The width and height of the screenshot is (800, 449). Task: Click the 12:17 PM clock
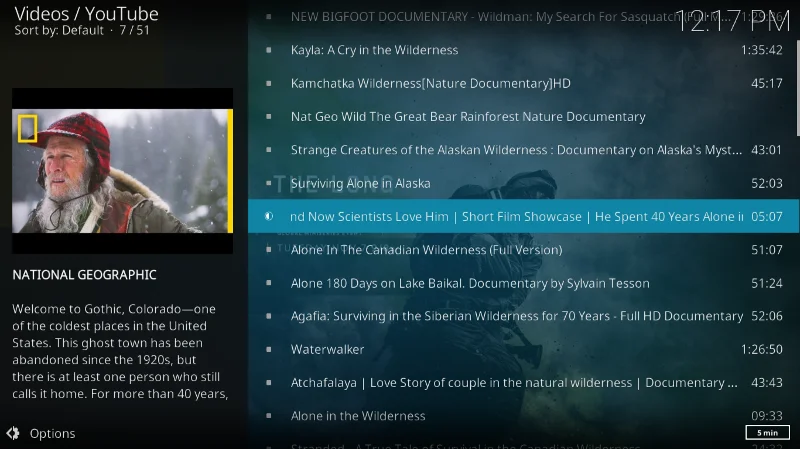(x=733, y=21)
